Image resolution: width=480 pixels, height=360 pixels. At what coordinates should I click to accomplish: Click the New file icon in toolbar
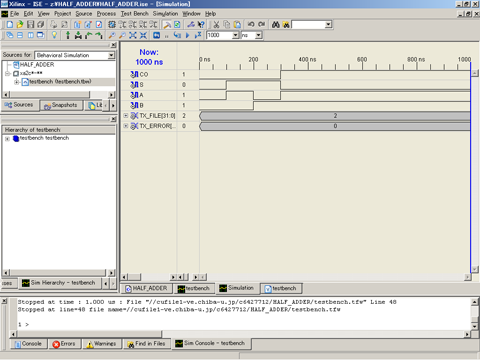click(10, 24)
